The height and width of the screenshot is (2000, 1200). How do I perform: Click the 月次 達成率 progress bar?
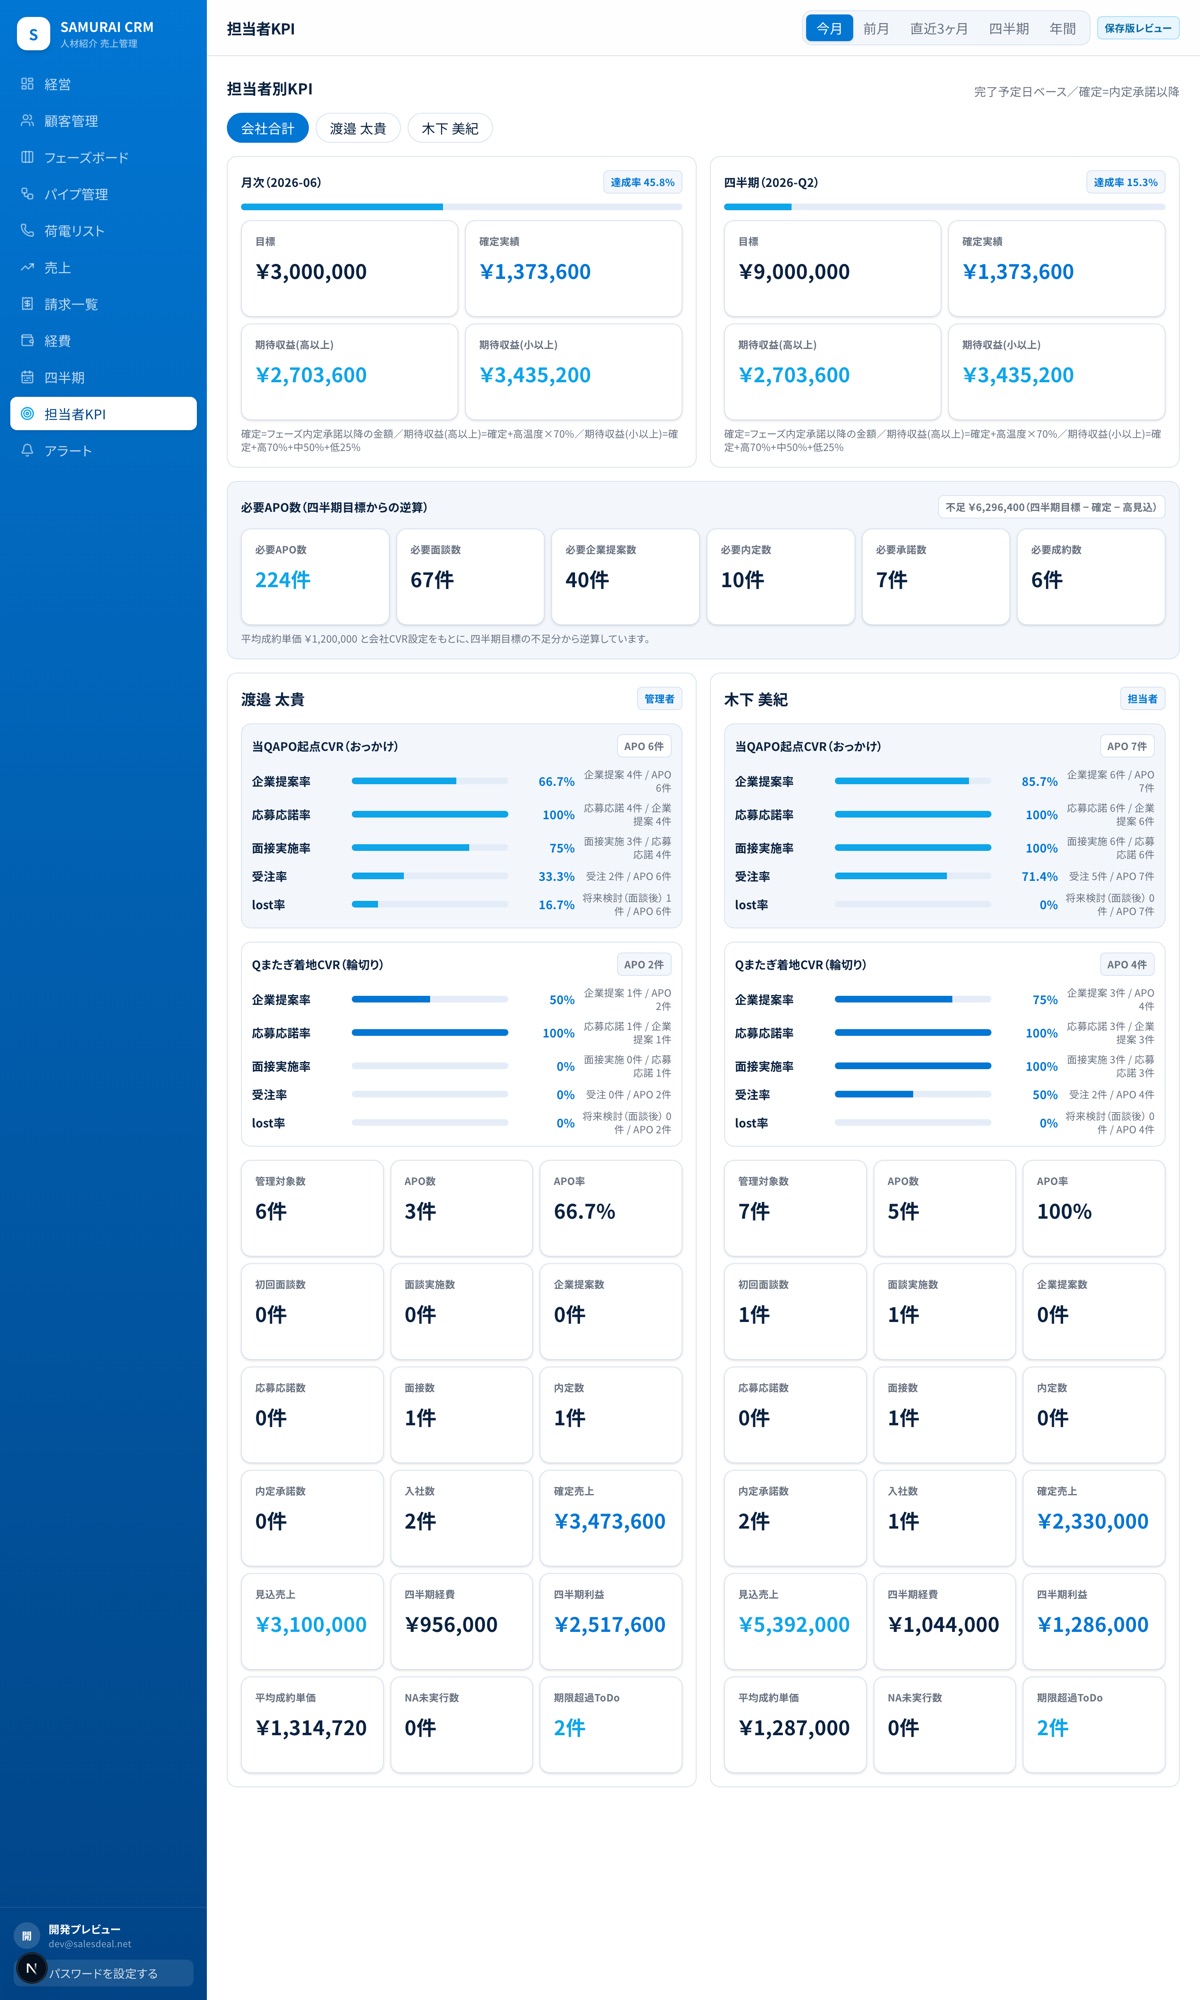pyautogui.click(x=461, y=207)
